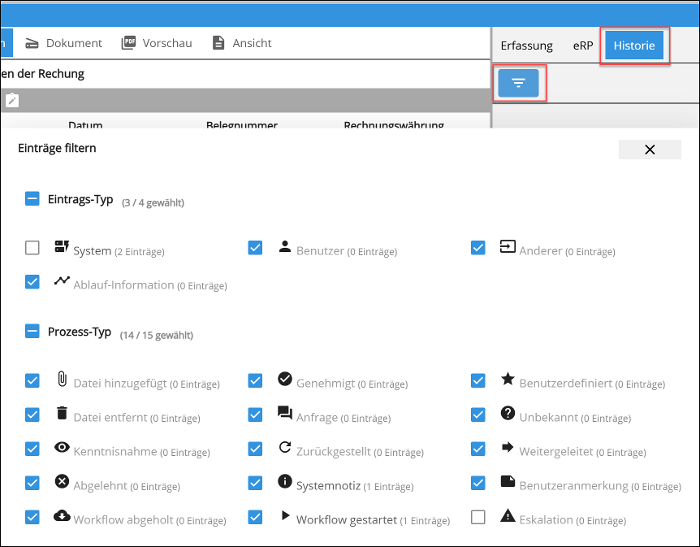Enable the Eskalation checkbox

478,517
